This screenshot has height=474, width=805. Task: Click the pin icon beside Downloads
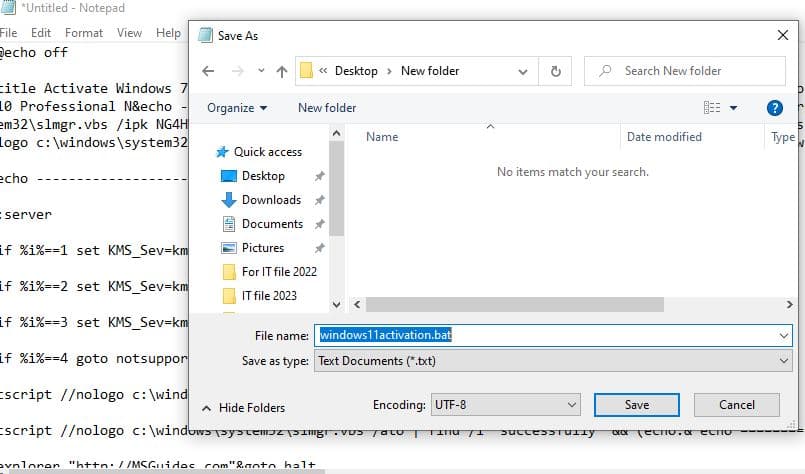point(319,200)
